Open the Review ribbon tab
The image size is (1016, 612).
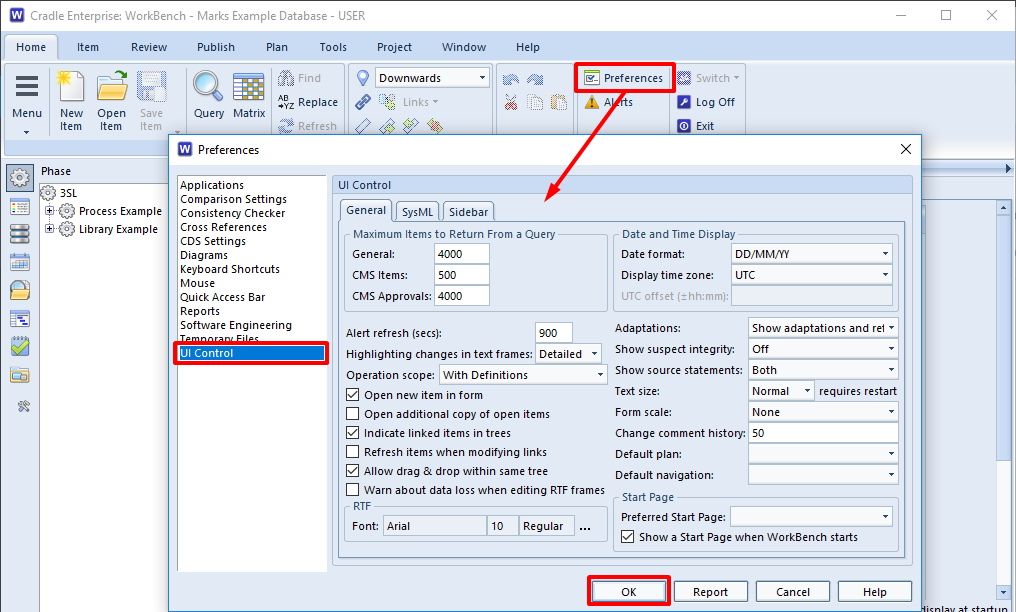tap(149, 47)
